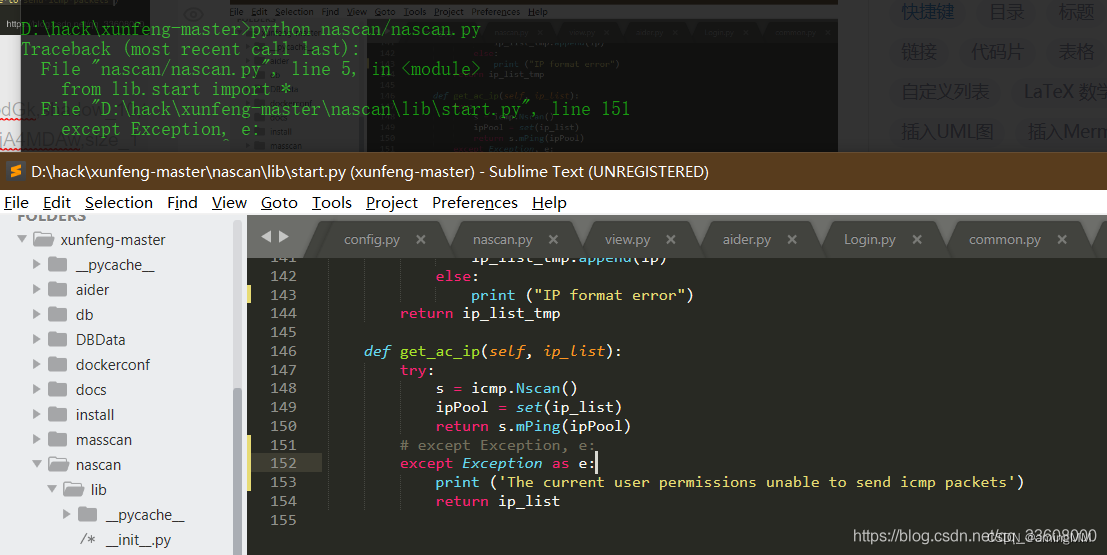Expand the aider folder arrow

[x=37, y=289]
